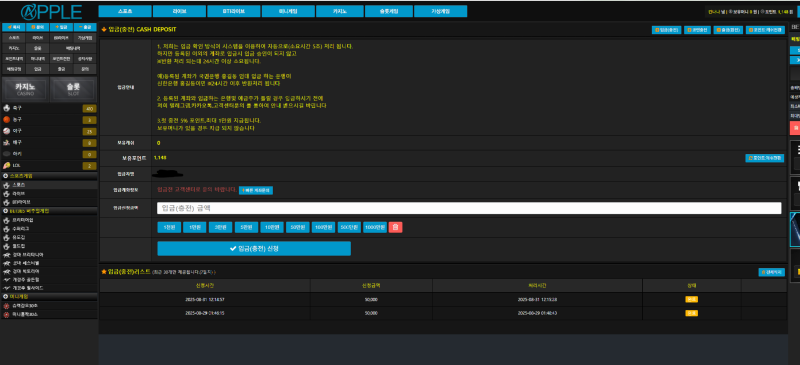Open 스포츠 under the 스포츠게임 section
Image resolution: width=800 pixels, height=365 pixels.
(x=49, y=185)
